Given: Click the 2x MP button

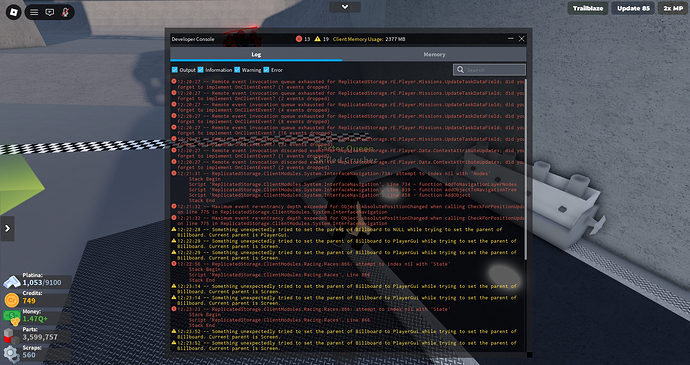Looking at the screenshot, I should coord(673,8).
